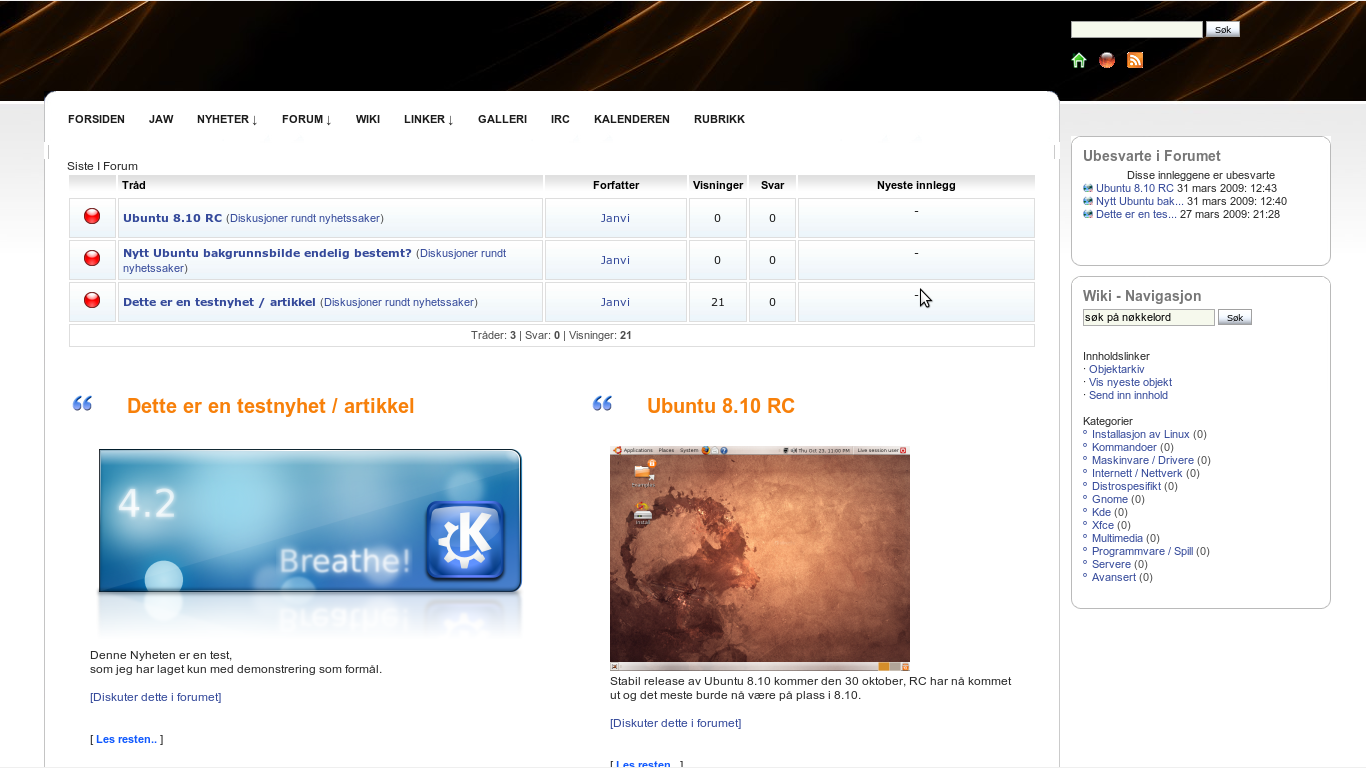Screen dimensions: 1366x768
Task: Open the orange RSS feed icon
Action: pyautogui.click(x=1135, y=60)
